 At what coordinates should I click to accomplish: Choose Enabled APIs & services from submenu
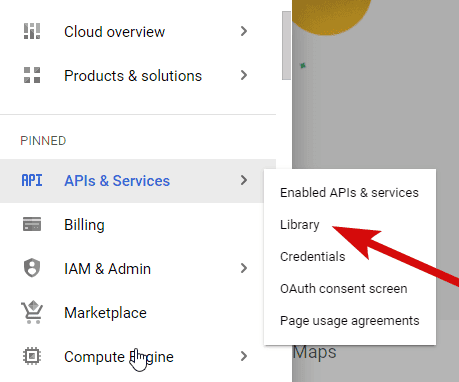(x=349, y=193)
